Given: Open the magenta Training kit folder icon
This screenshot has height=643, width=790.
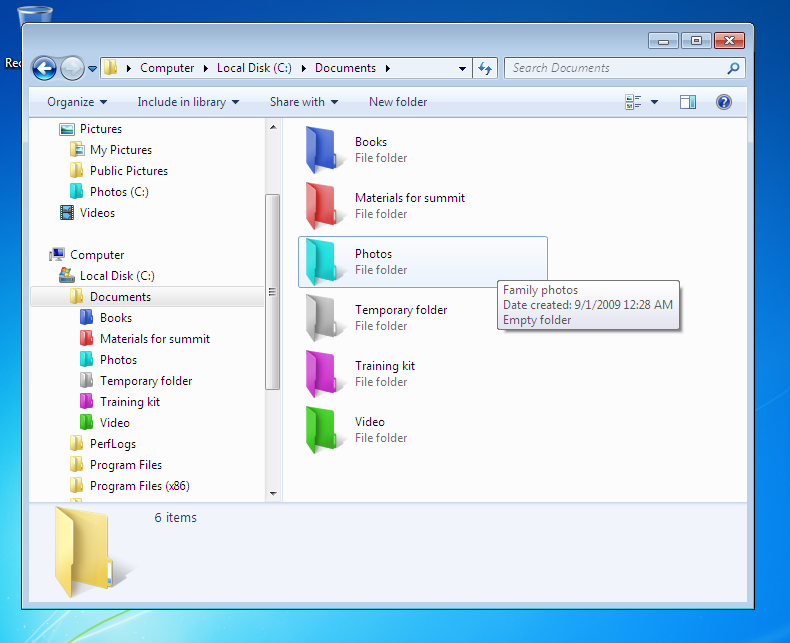Looking at the screenshot, I should tap(323, 374).
